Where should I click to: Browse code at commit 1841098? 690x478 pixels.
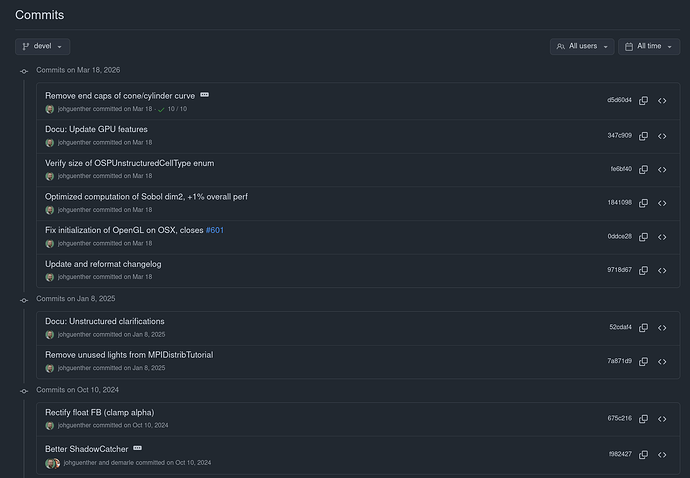tap(662, 203)
